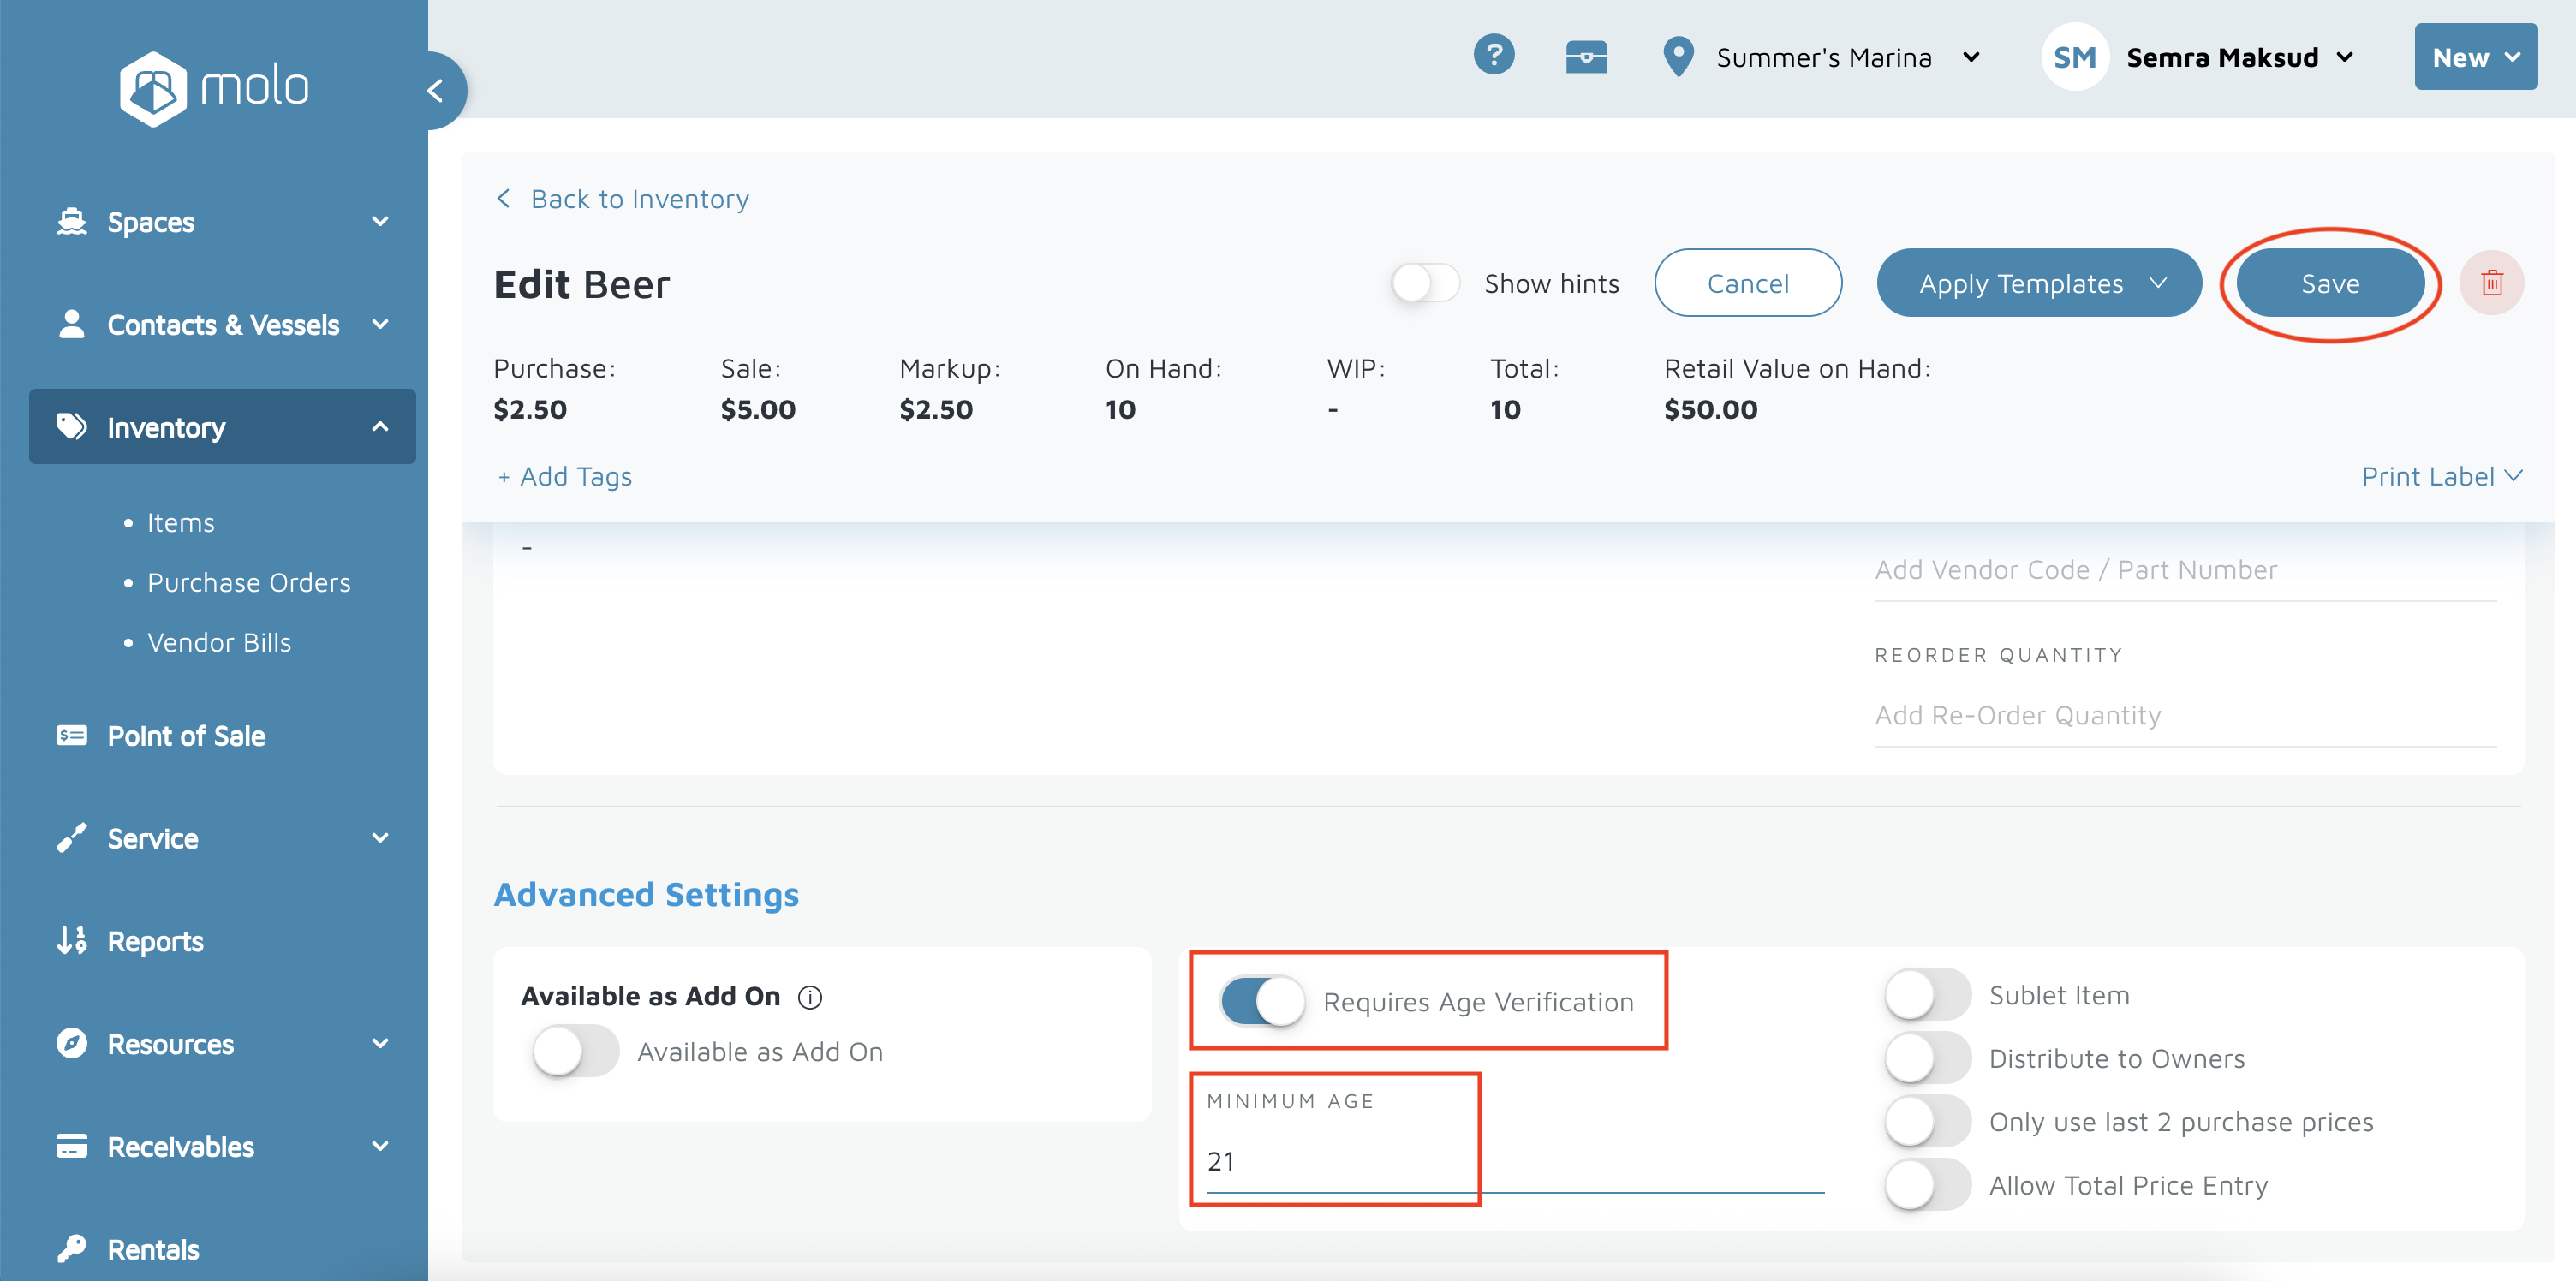Open Purchase Orders in sidebar

pos(248,582)
